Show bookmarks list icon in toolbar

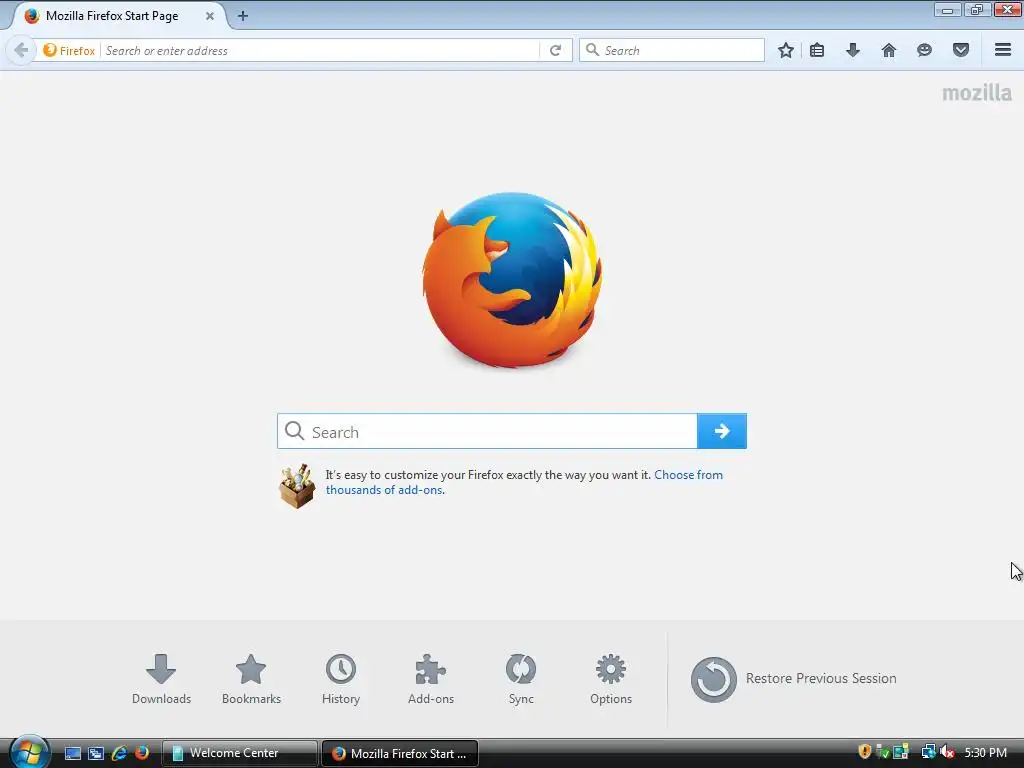(x=817, y=50)
